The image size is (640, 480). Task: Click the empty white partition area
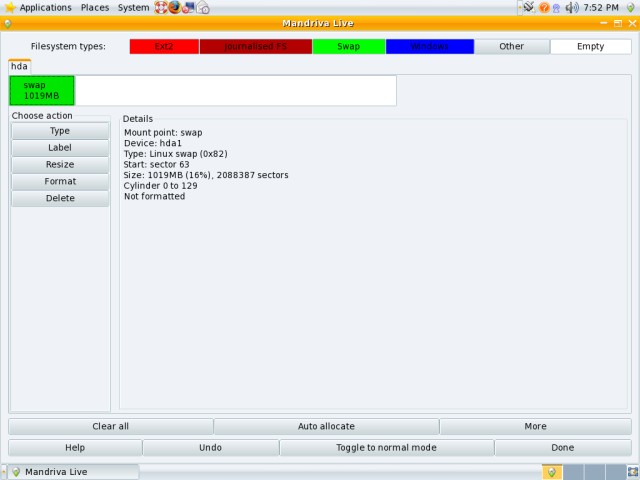[x=236, y=90]
